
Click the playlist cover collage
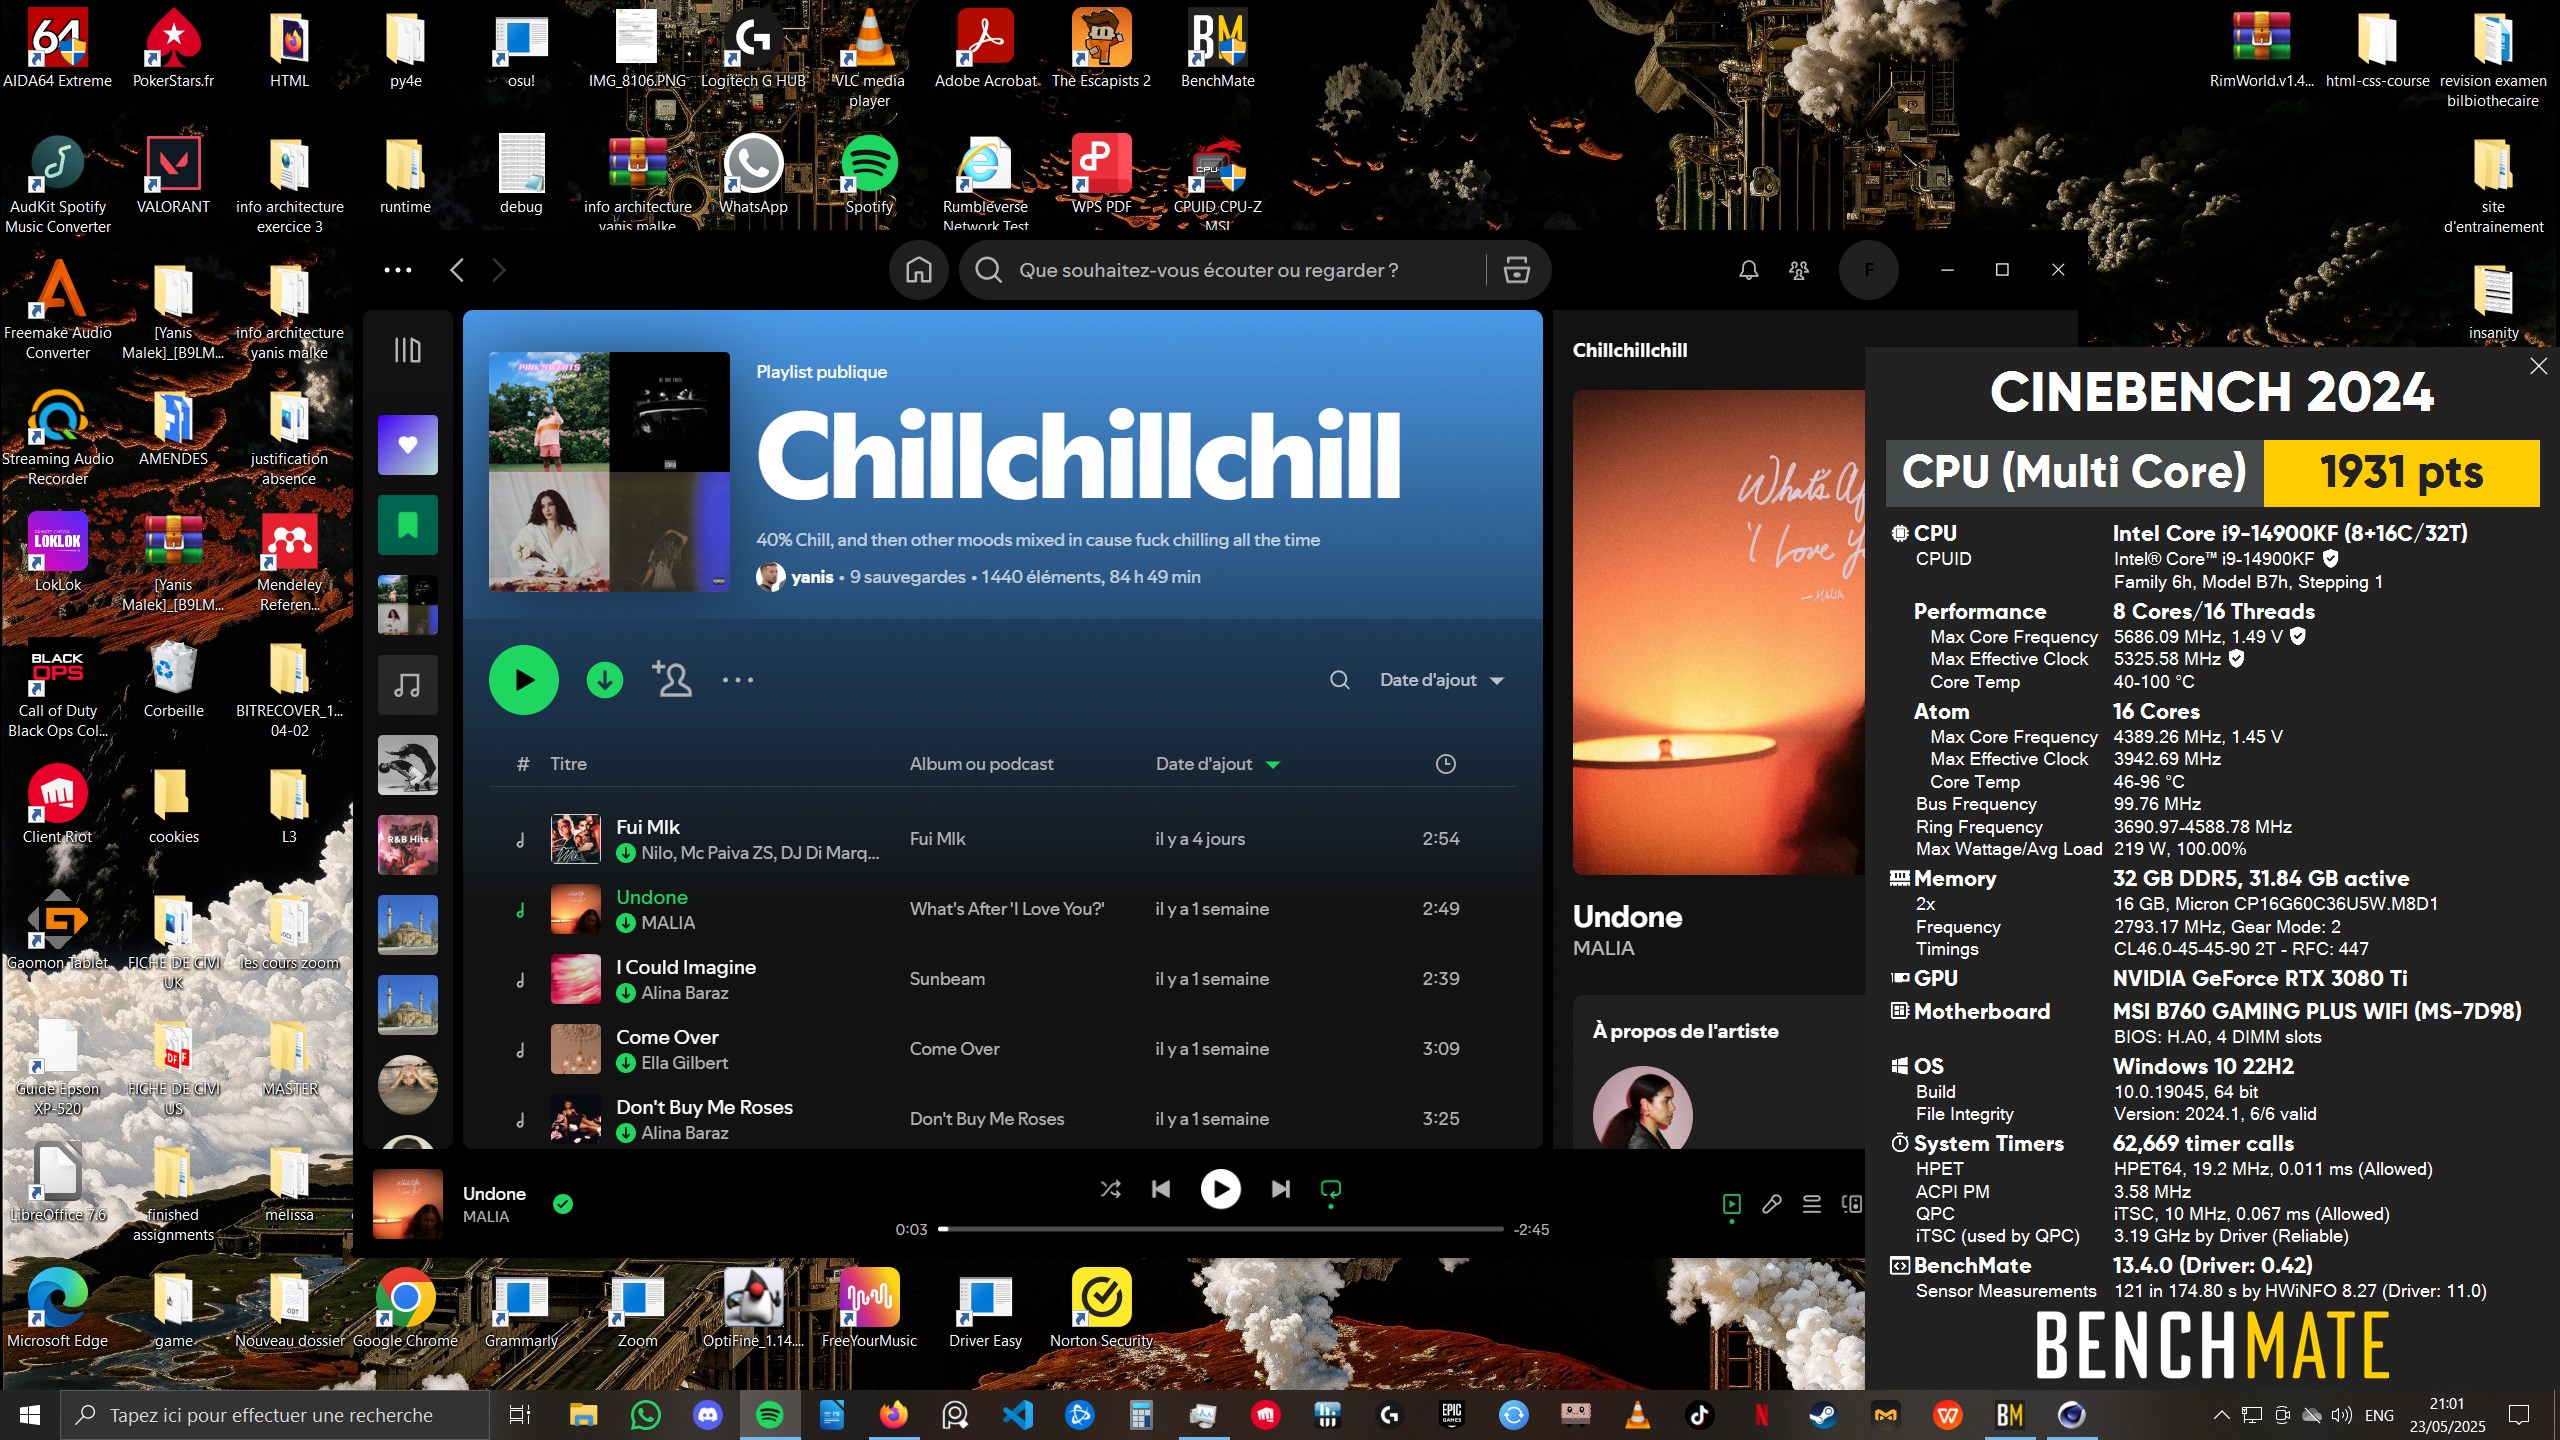pos(609,471)
